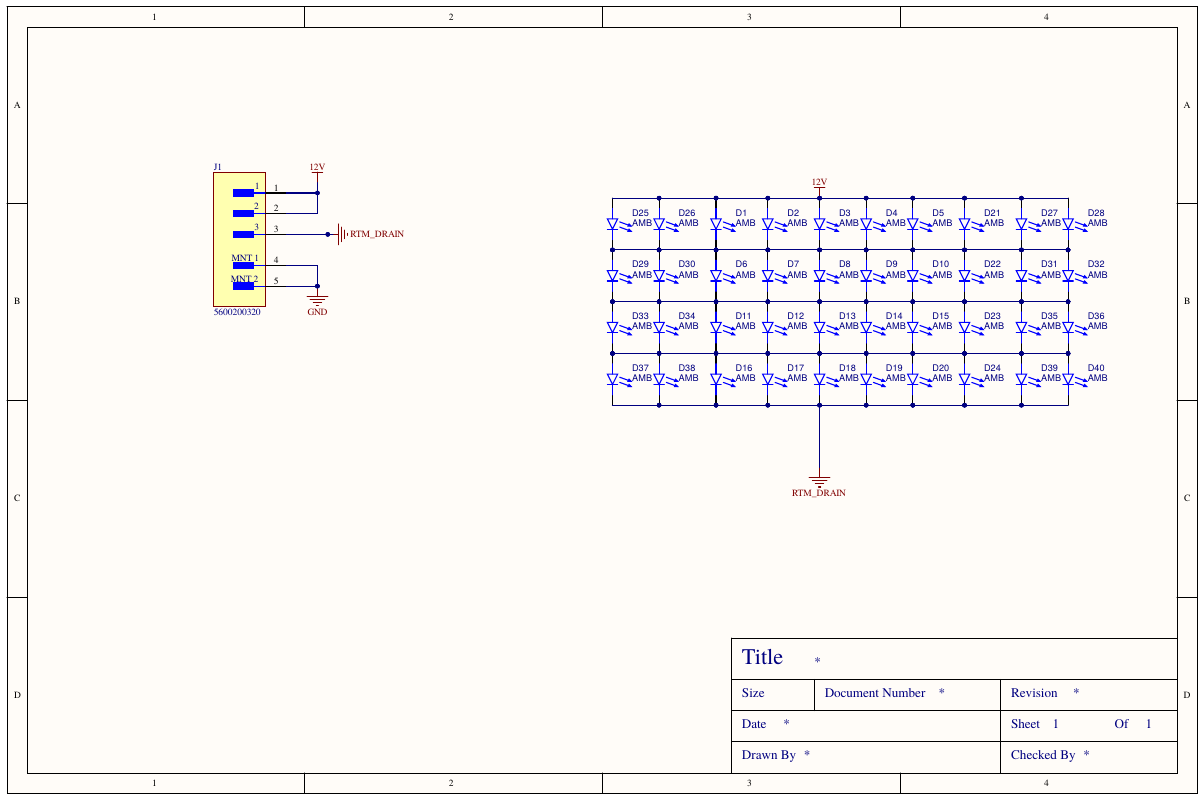
Task: Click the D39 designator text
Action: coord(1049,368)
